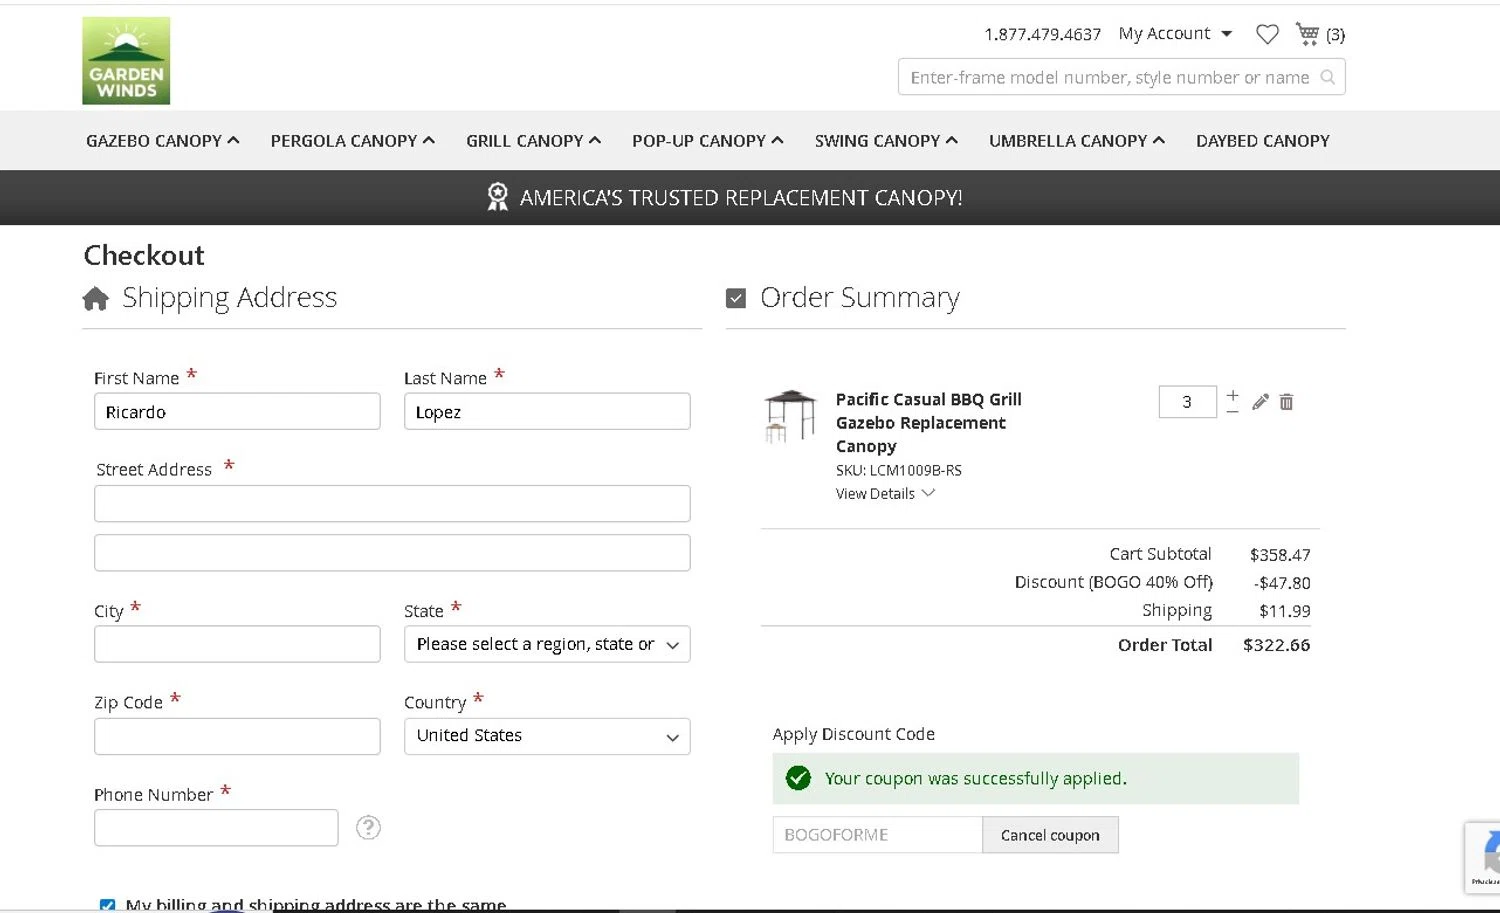Click the 1.877.479.4637 phone number
Image resolution: width=1500 pixels, height=913 pixels.
tap(1043, 34)
